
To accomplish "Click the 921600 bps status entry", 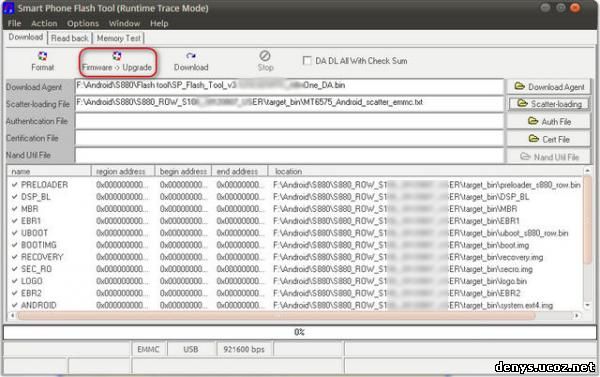I will [244, 349].
